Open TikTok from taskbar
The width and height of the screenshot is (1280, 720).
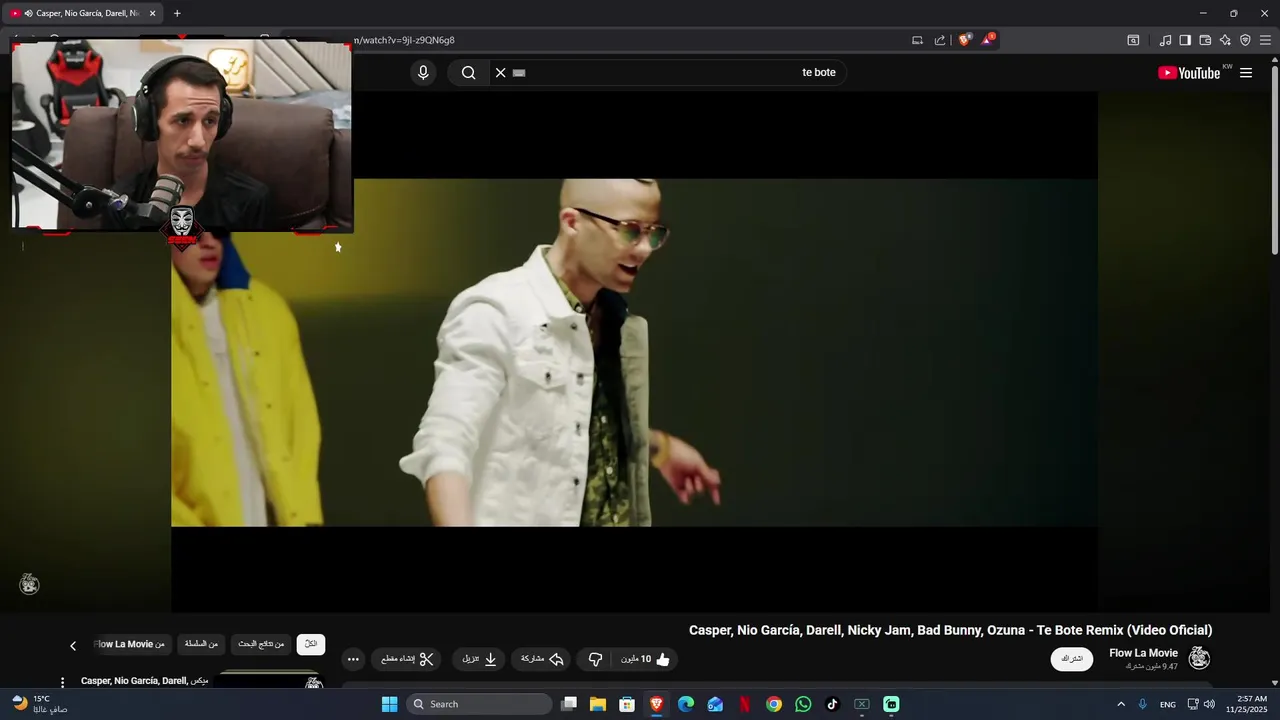click(x=832, y=704)
